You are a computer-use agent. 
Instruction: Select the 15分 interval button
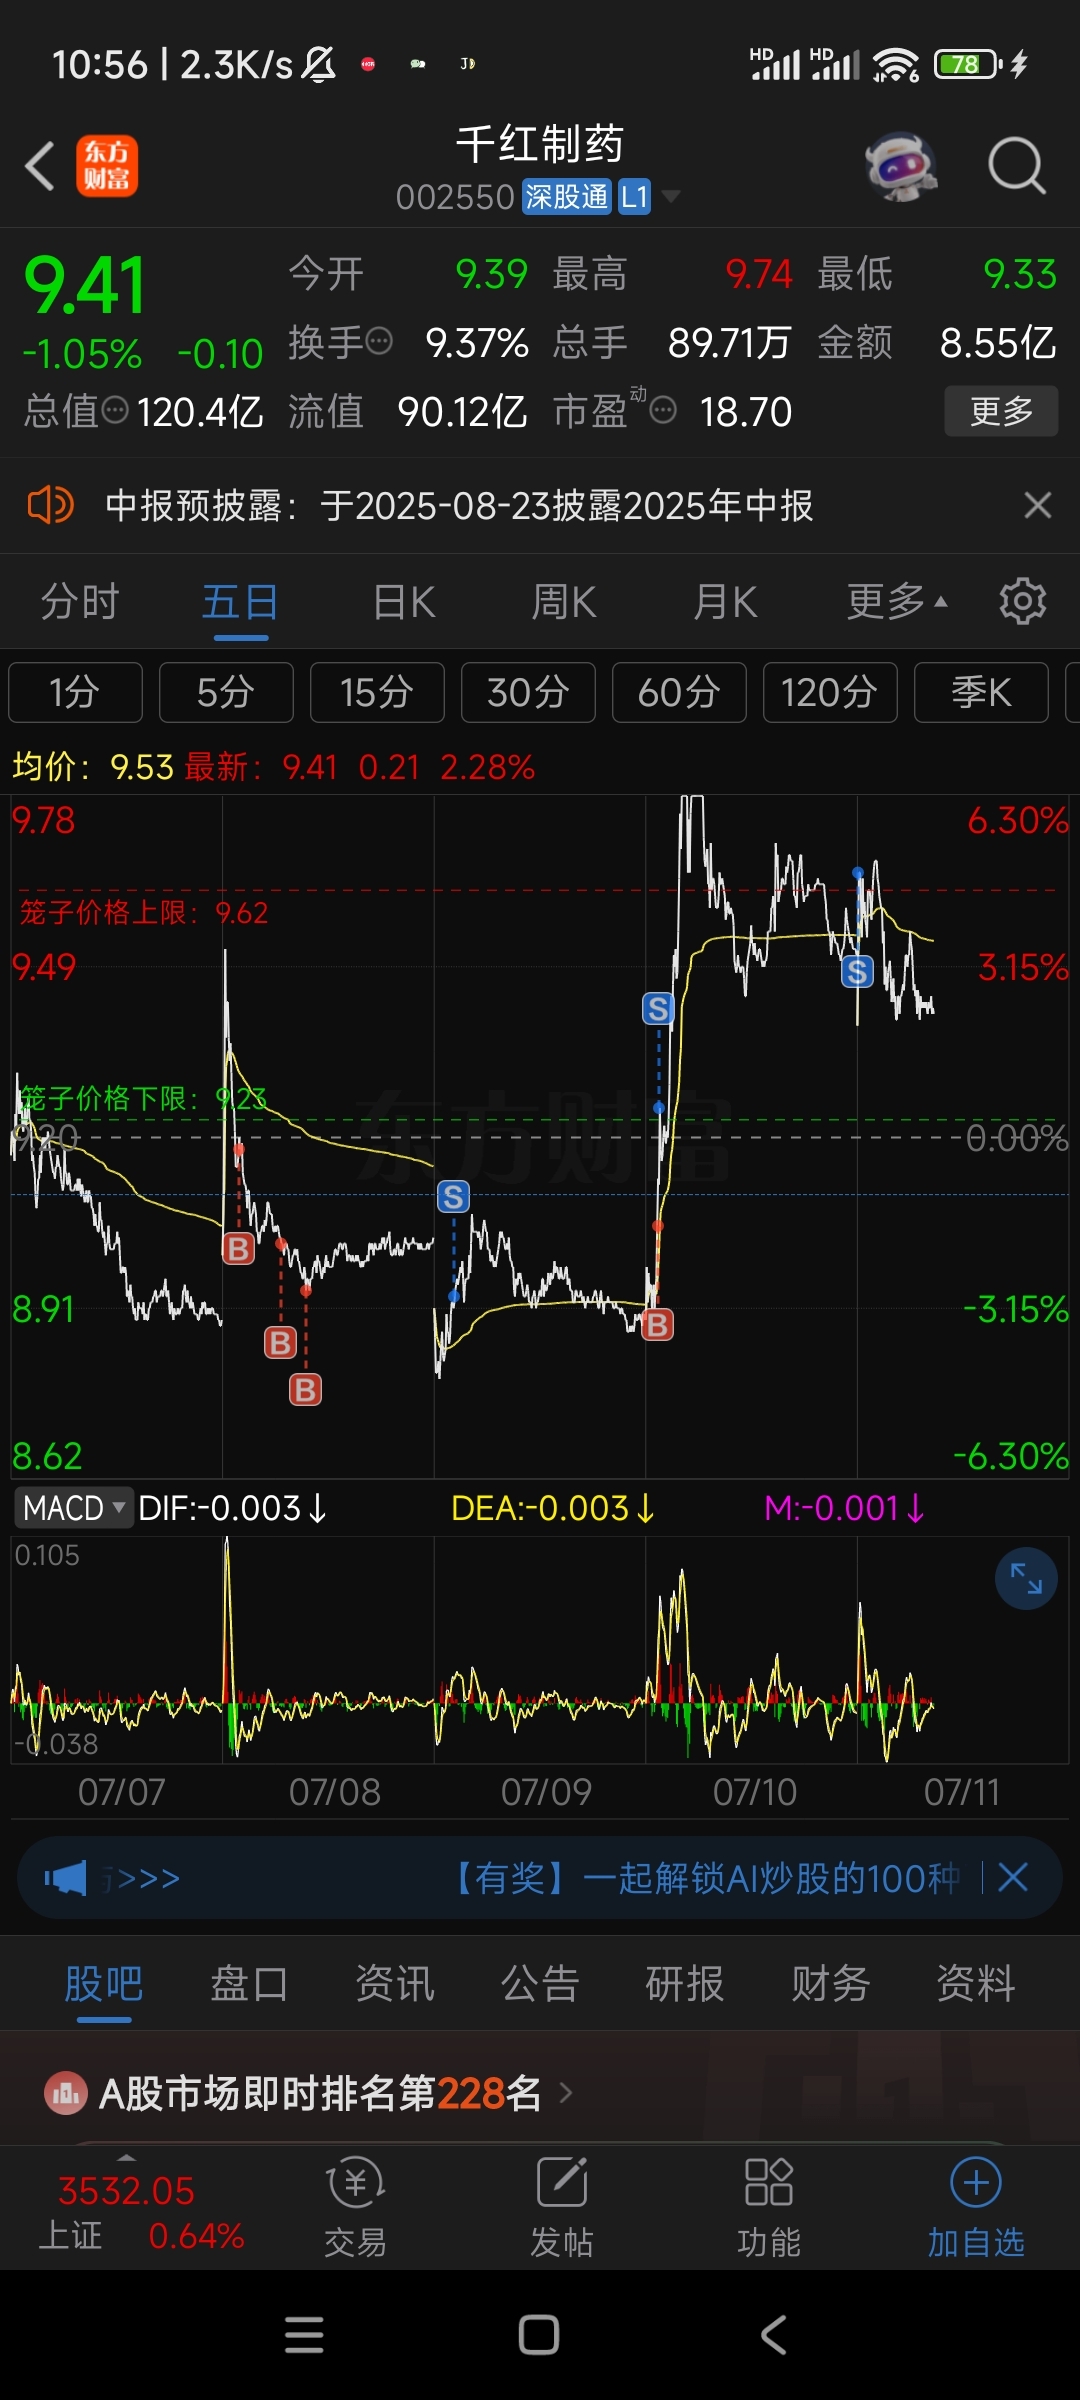pos(377,692)
